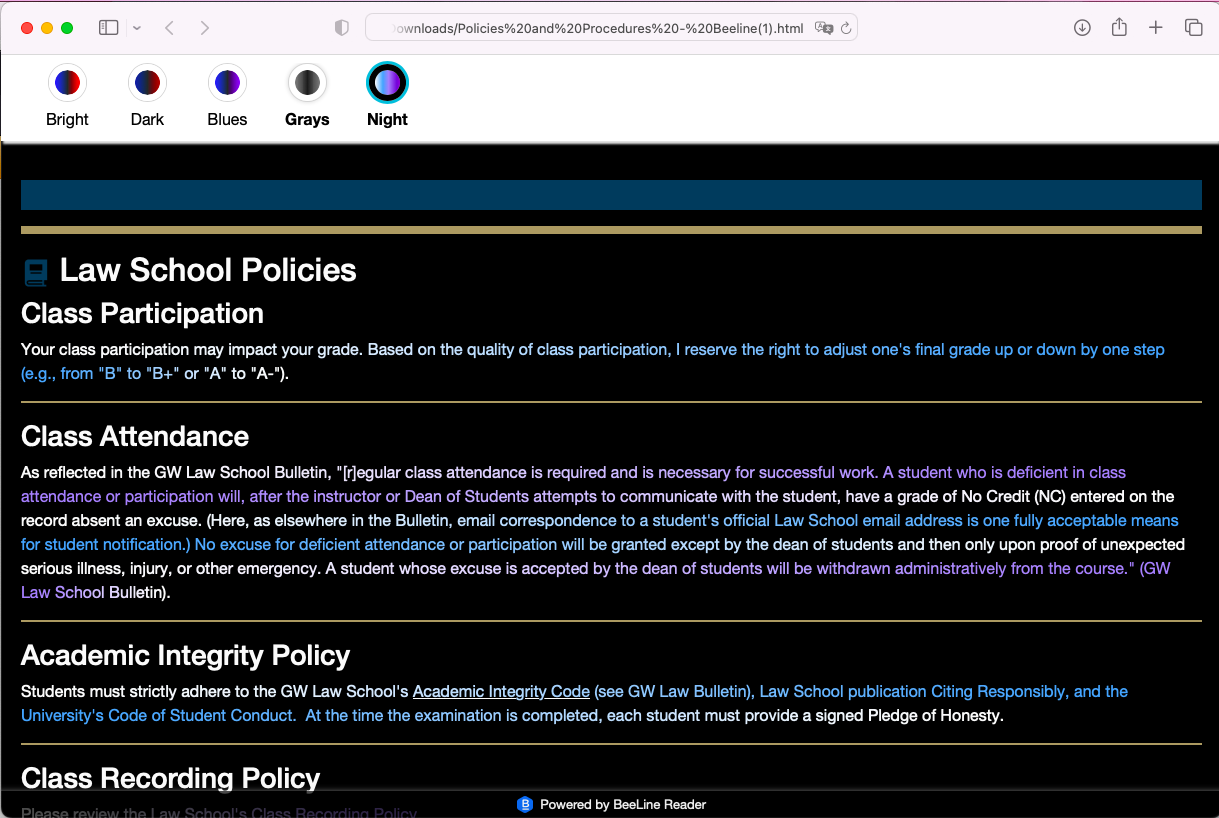Click the Class Participation heading

[142, 314]
